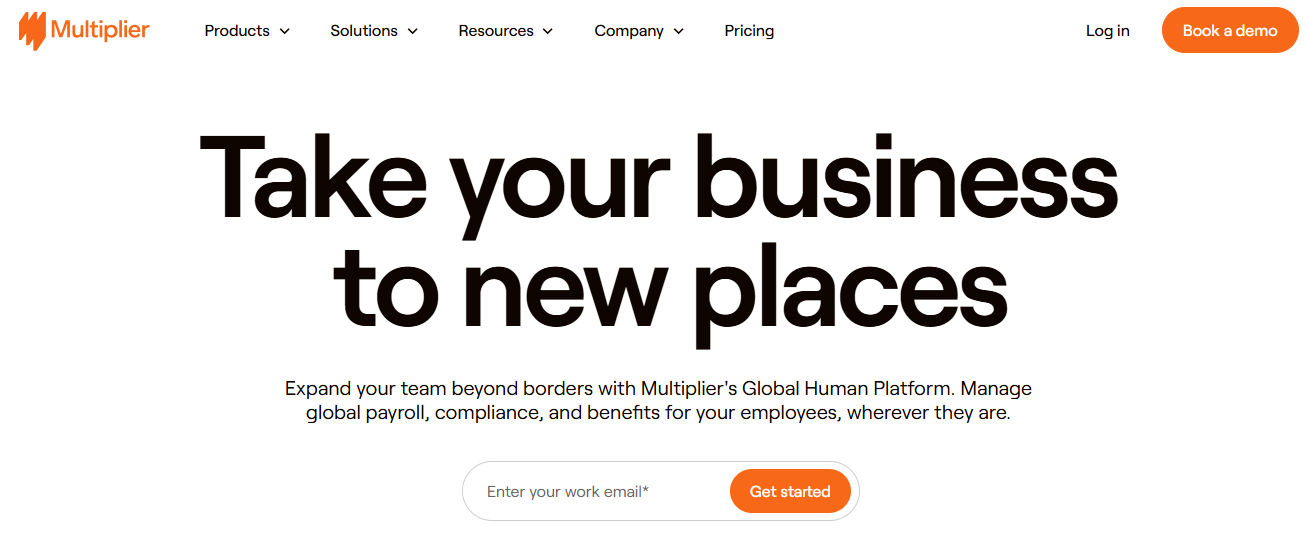Image resolution: width=1308 pixels, height=538 pixels.
Task: Click the Solutions dropdown arrow
Action: click(413, 32)
